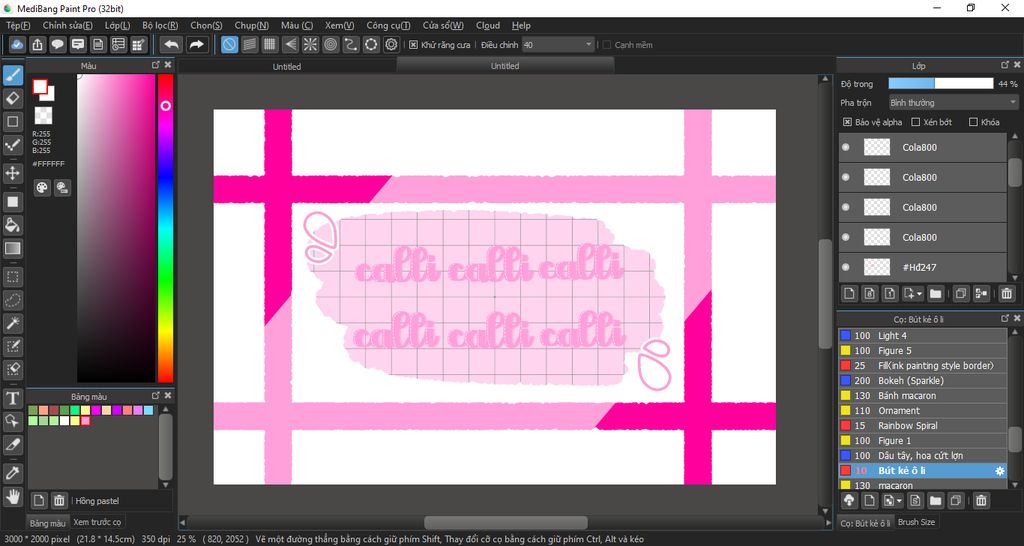This screenshot has height=546, width=1024.
Task: Enable concentric circle snap guide
Action: tap(330, 44)
